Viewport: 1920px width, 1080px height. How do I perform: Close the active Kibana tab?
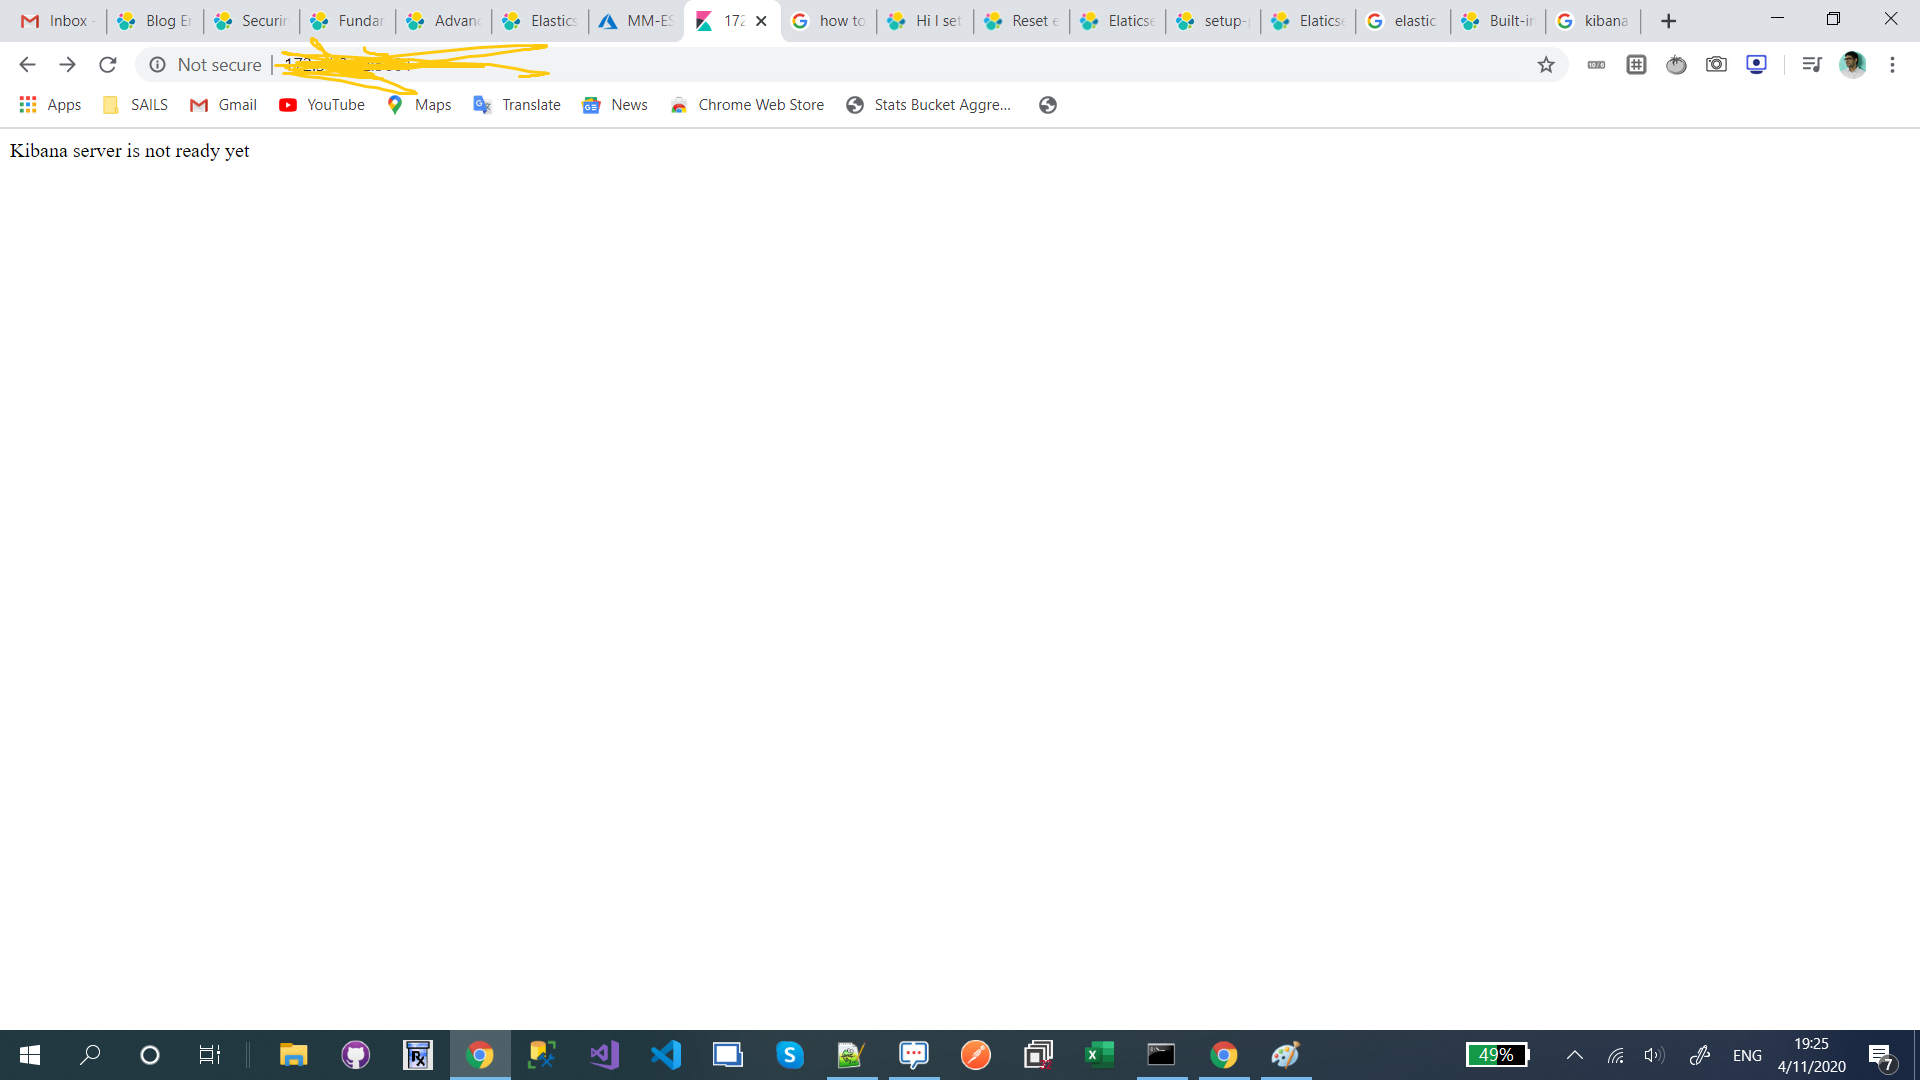761,21
